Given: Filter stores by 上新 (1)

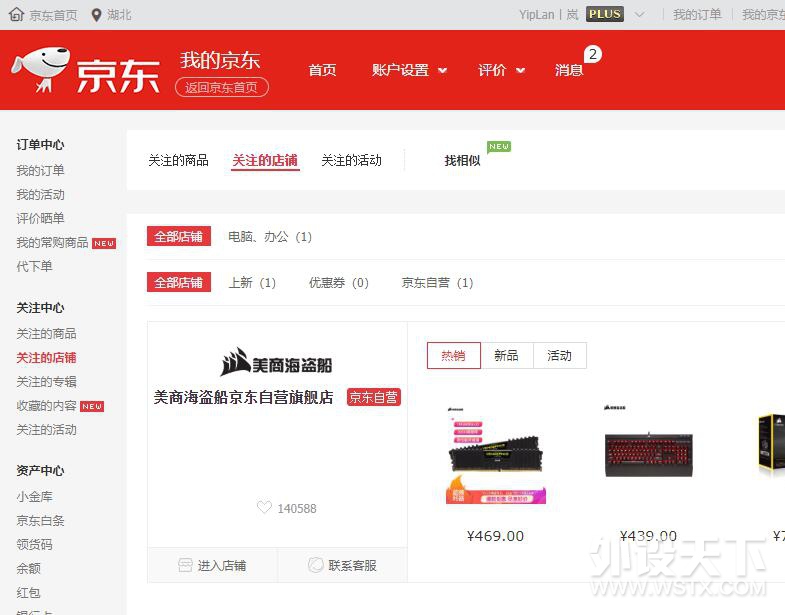Looking at the screenshot, I should coord(252,282).
